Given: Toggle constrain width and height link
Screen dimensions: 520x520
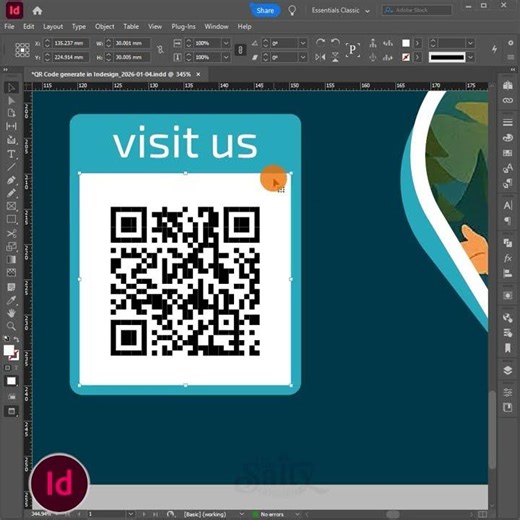Looking at the screenshot, I should [x=160, y=50].
